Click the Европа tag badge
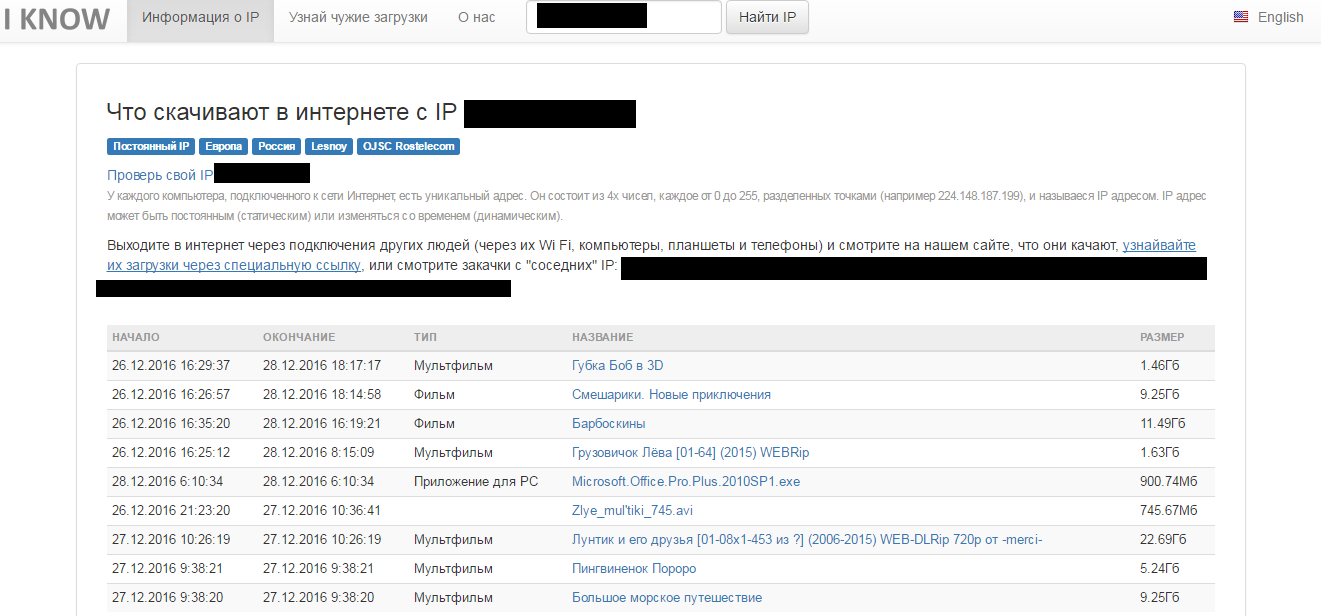 point(223,146)
